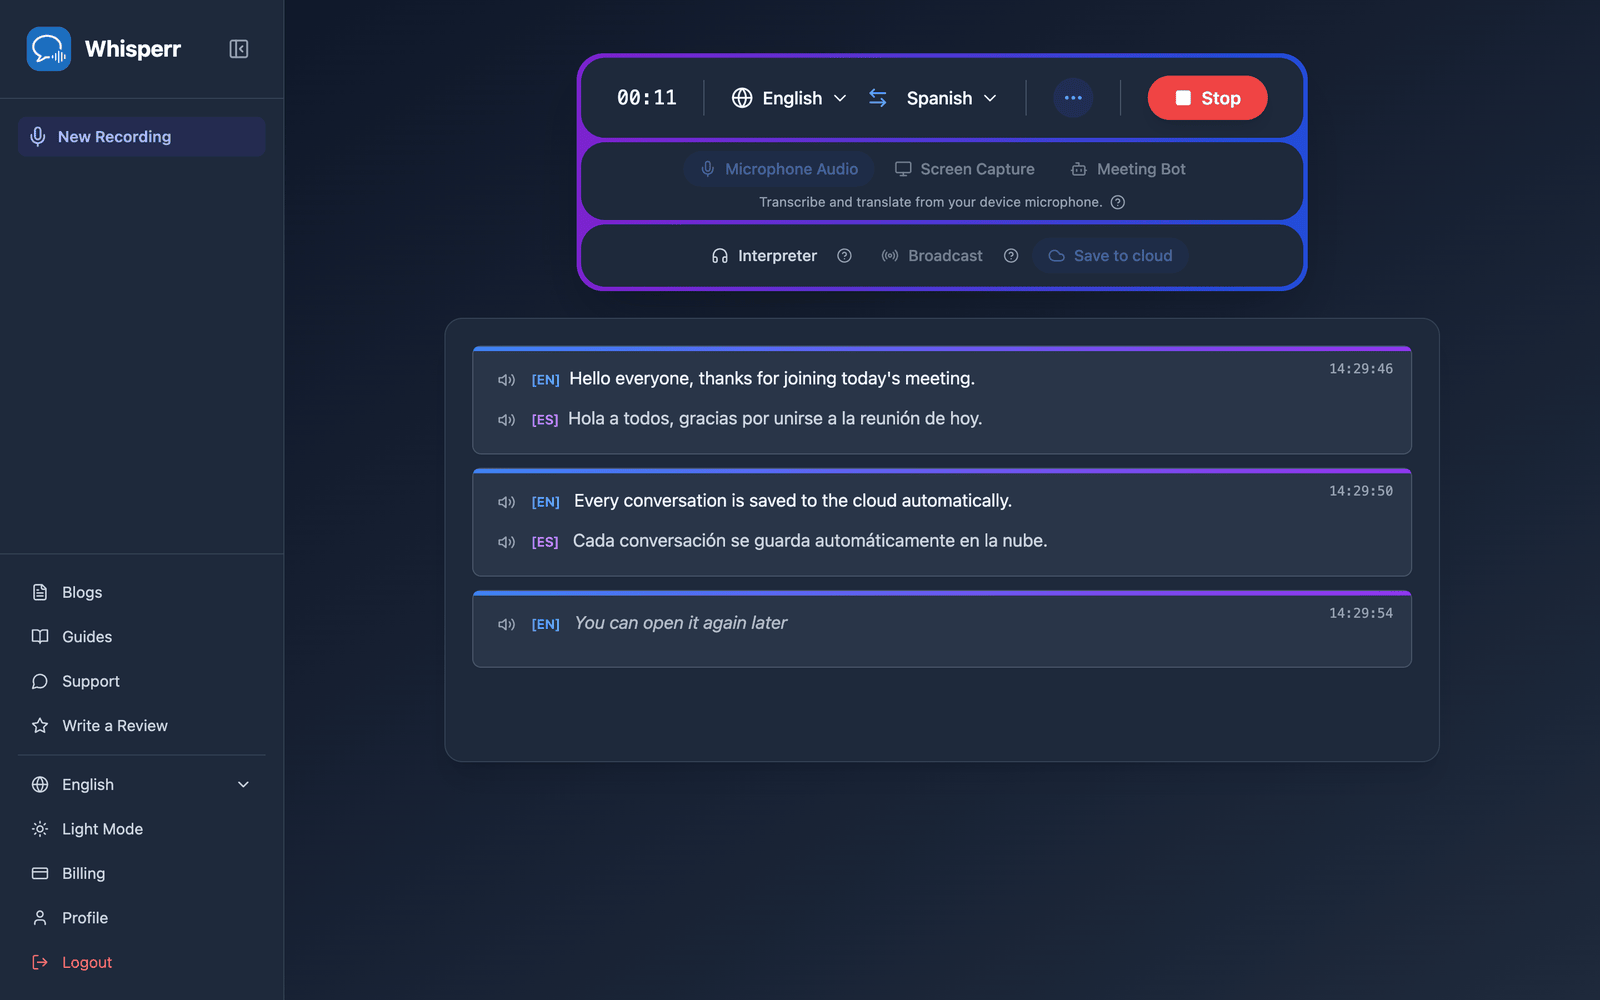This screenshot has width=1600, height=1000.
Task: Open Write a Review
Action: tap(141, 726)
